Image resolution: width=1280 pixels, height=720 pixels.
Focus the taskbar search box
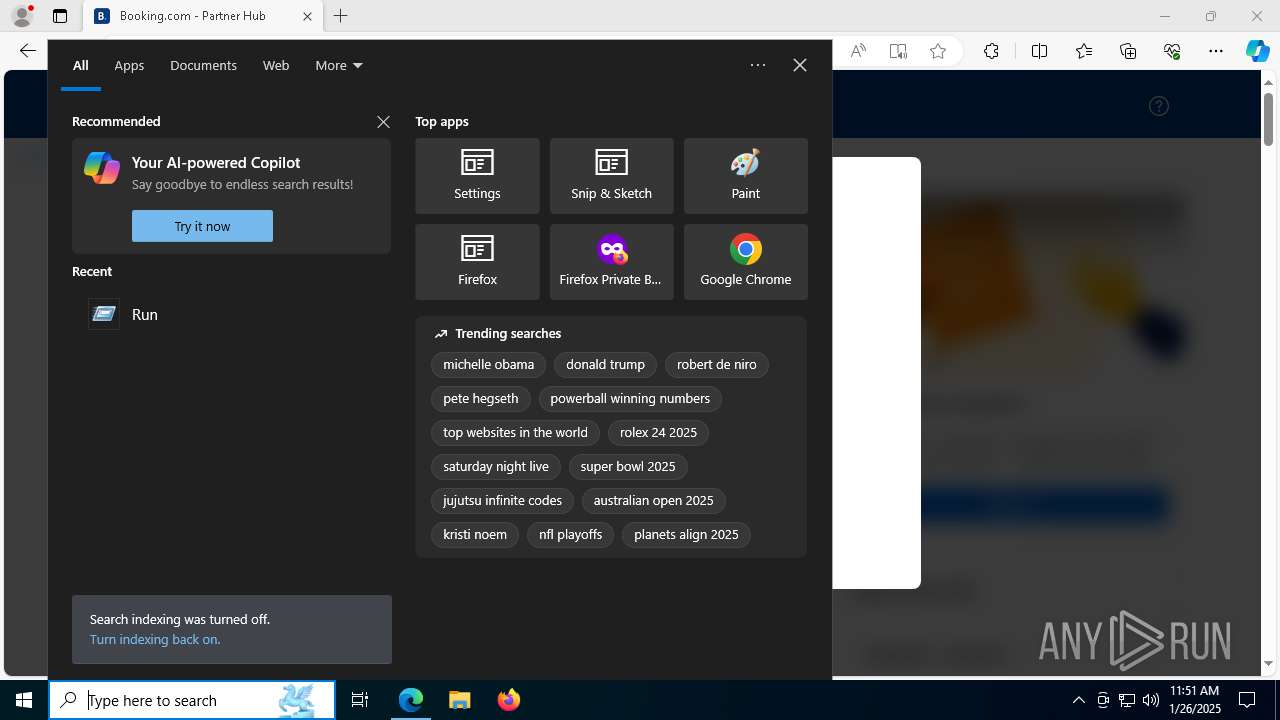192,700
